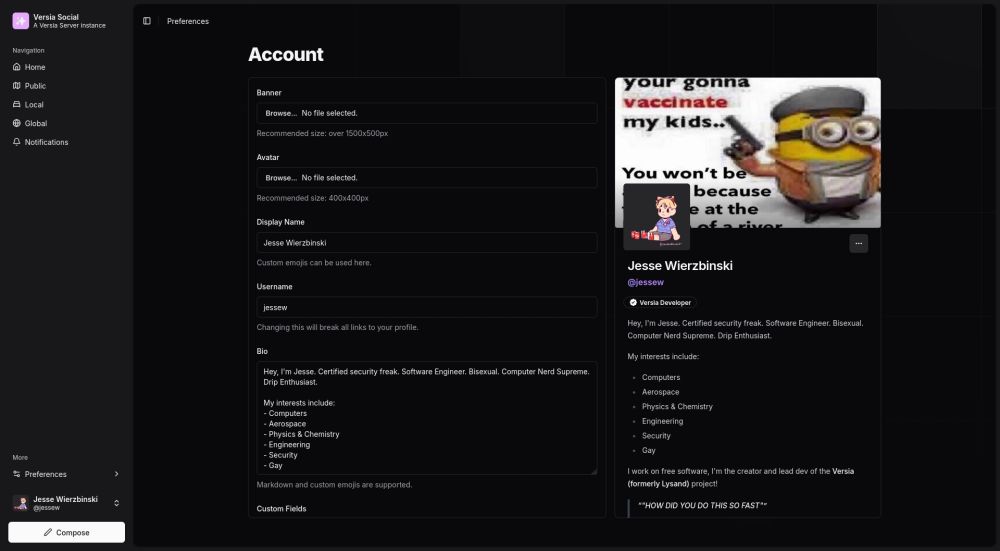Click the Notifications bell icon
Viewport: 1000px width, 551px height.
pos(17,142)
